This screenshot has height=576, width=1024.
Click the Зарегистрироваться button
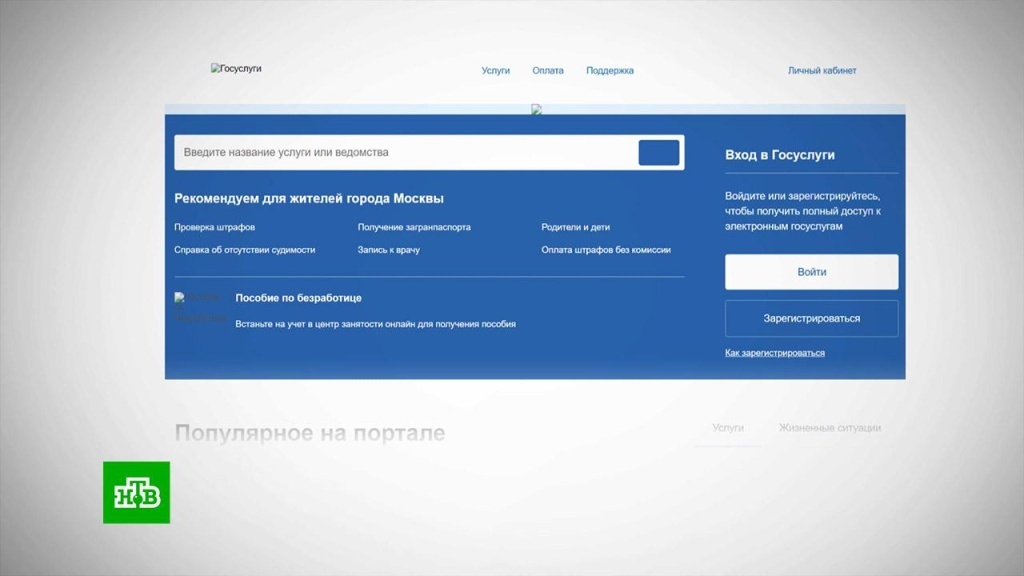[811, 318]
